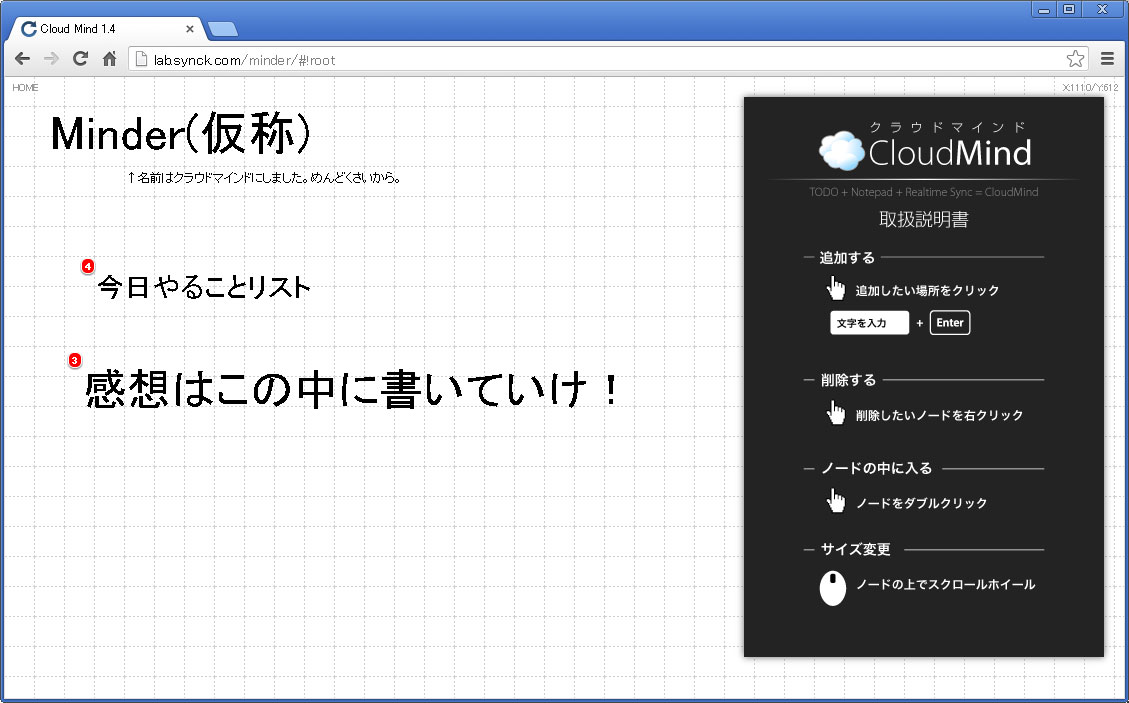Click the ノードの上でスクロールホイール instruction
The width and height of the screenshot is (1129, 703).
(x=945, y=584)
